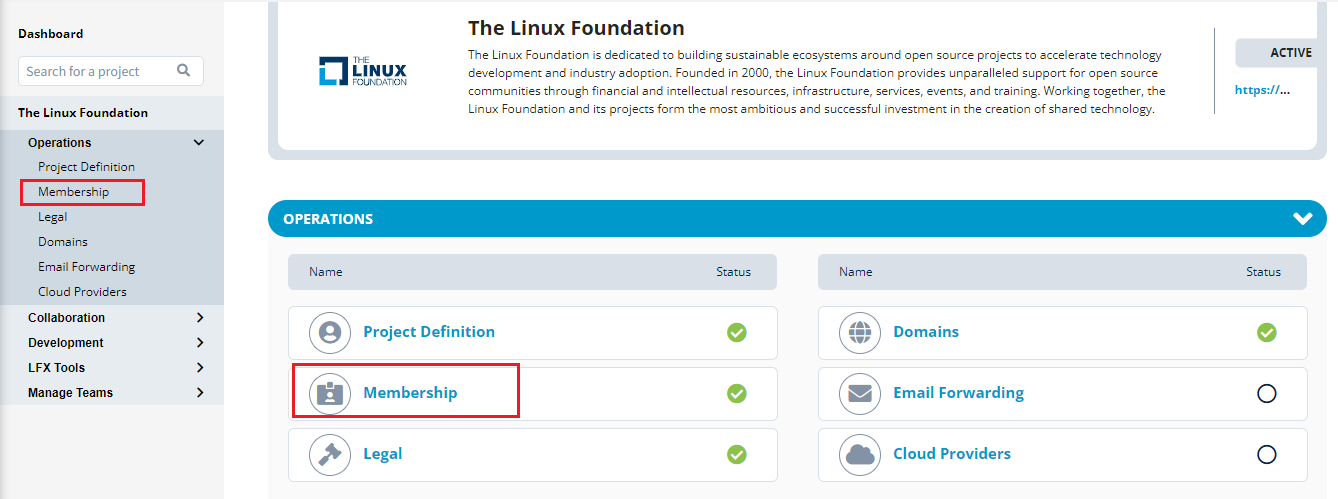
Task: Click the Cloud Providers empty status circle
Action: coord(1266,454)
